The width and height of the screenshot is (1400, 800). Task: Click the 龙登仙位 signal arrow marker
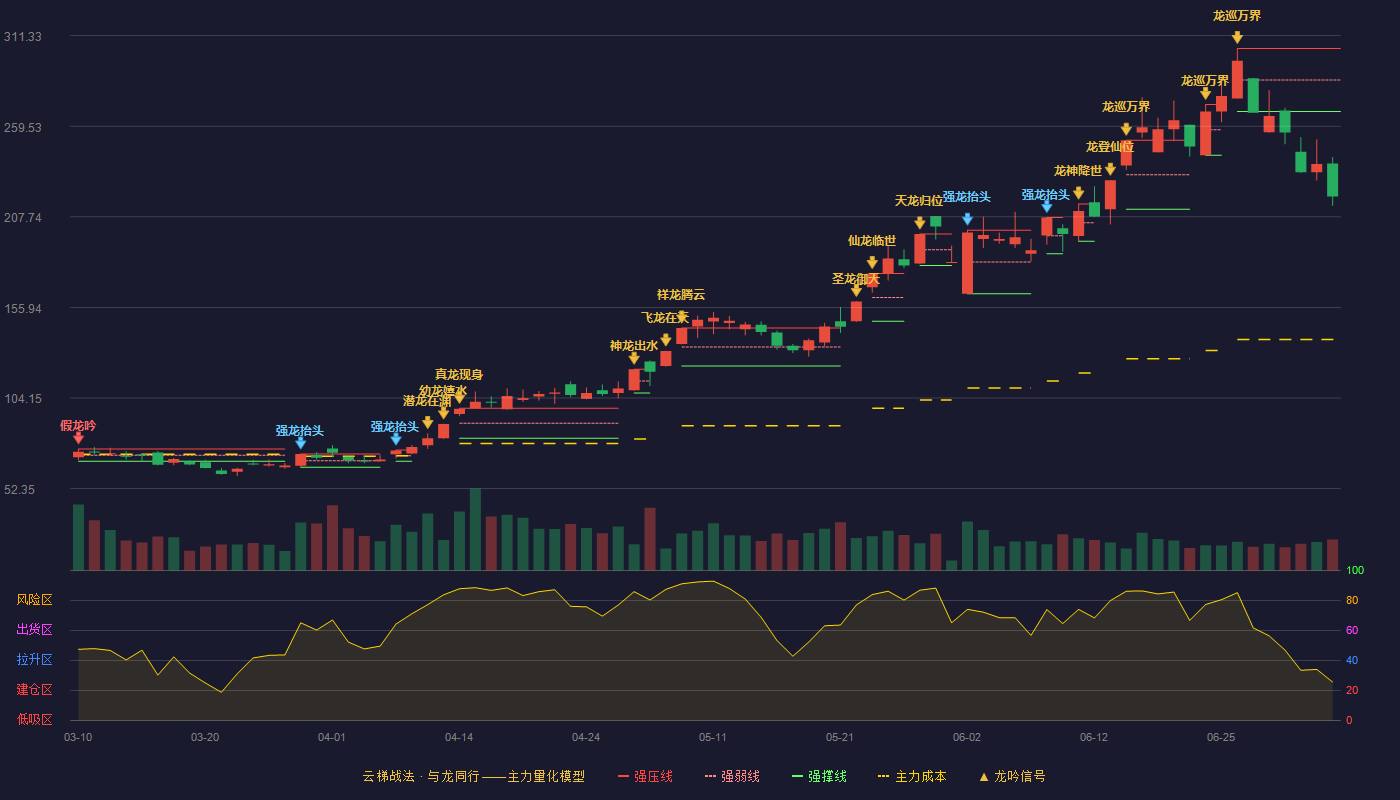click(x=1110, y=169)
